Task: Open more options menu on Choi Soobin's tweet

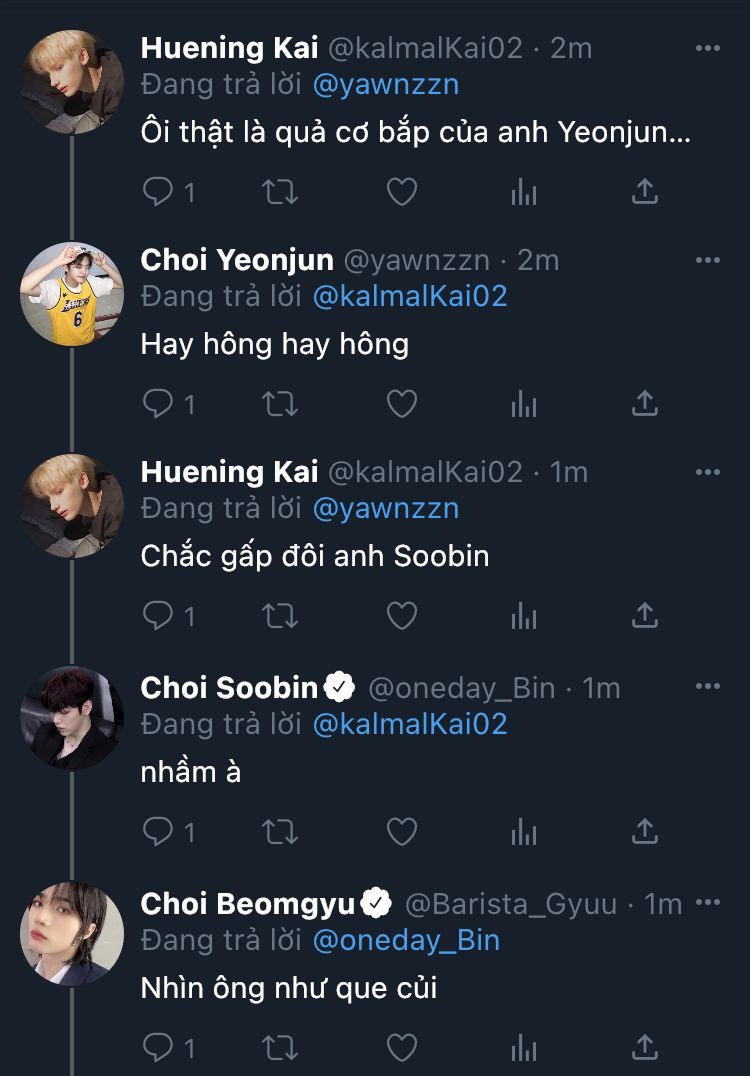Action: click(x=707, y=687)
